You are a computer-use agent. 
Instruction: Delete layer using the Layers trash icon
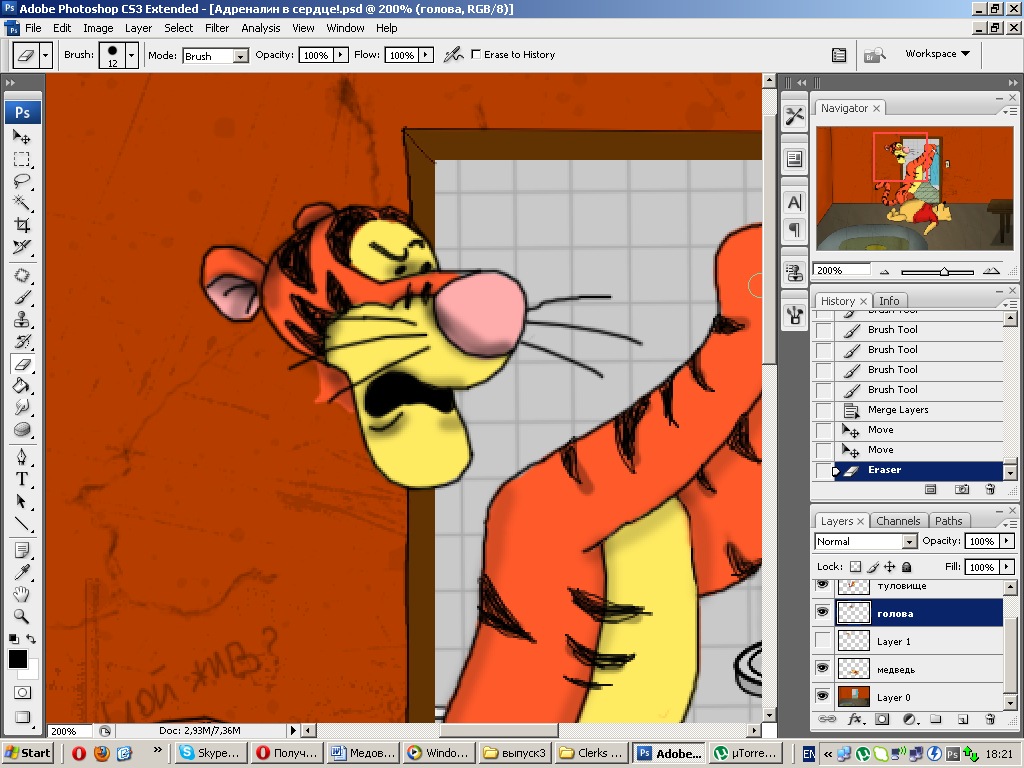click(990, 719)
